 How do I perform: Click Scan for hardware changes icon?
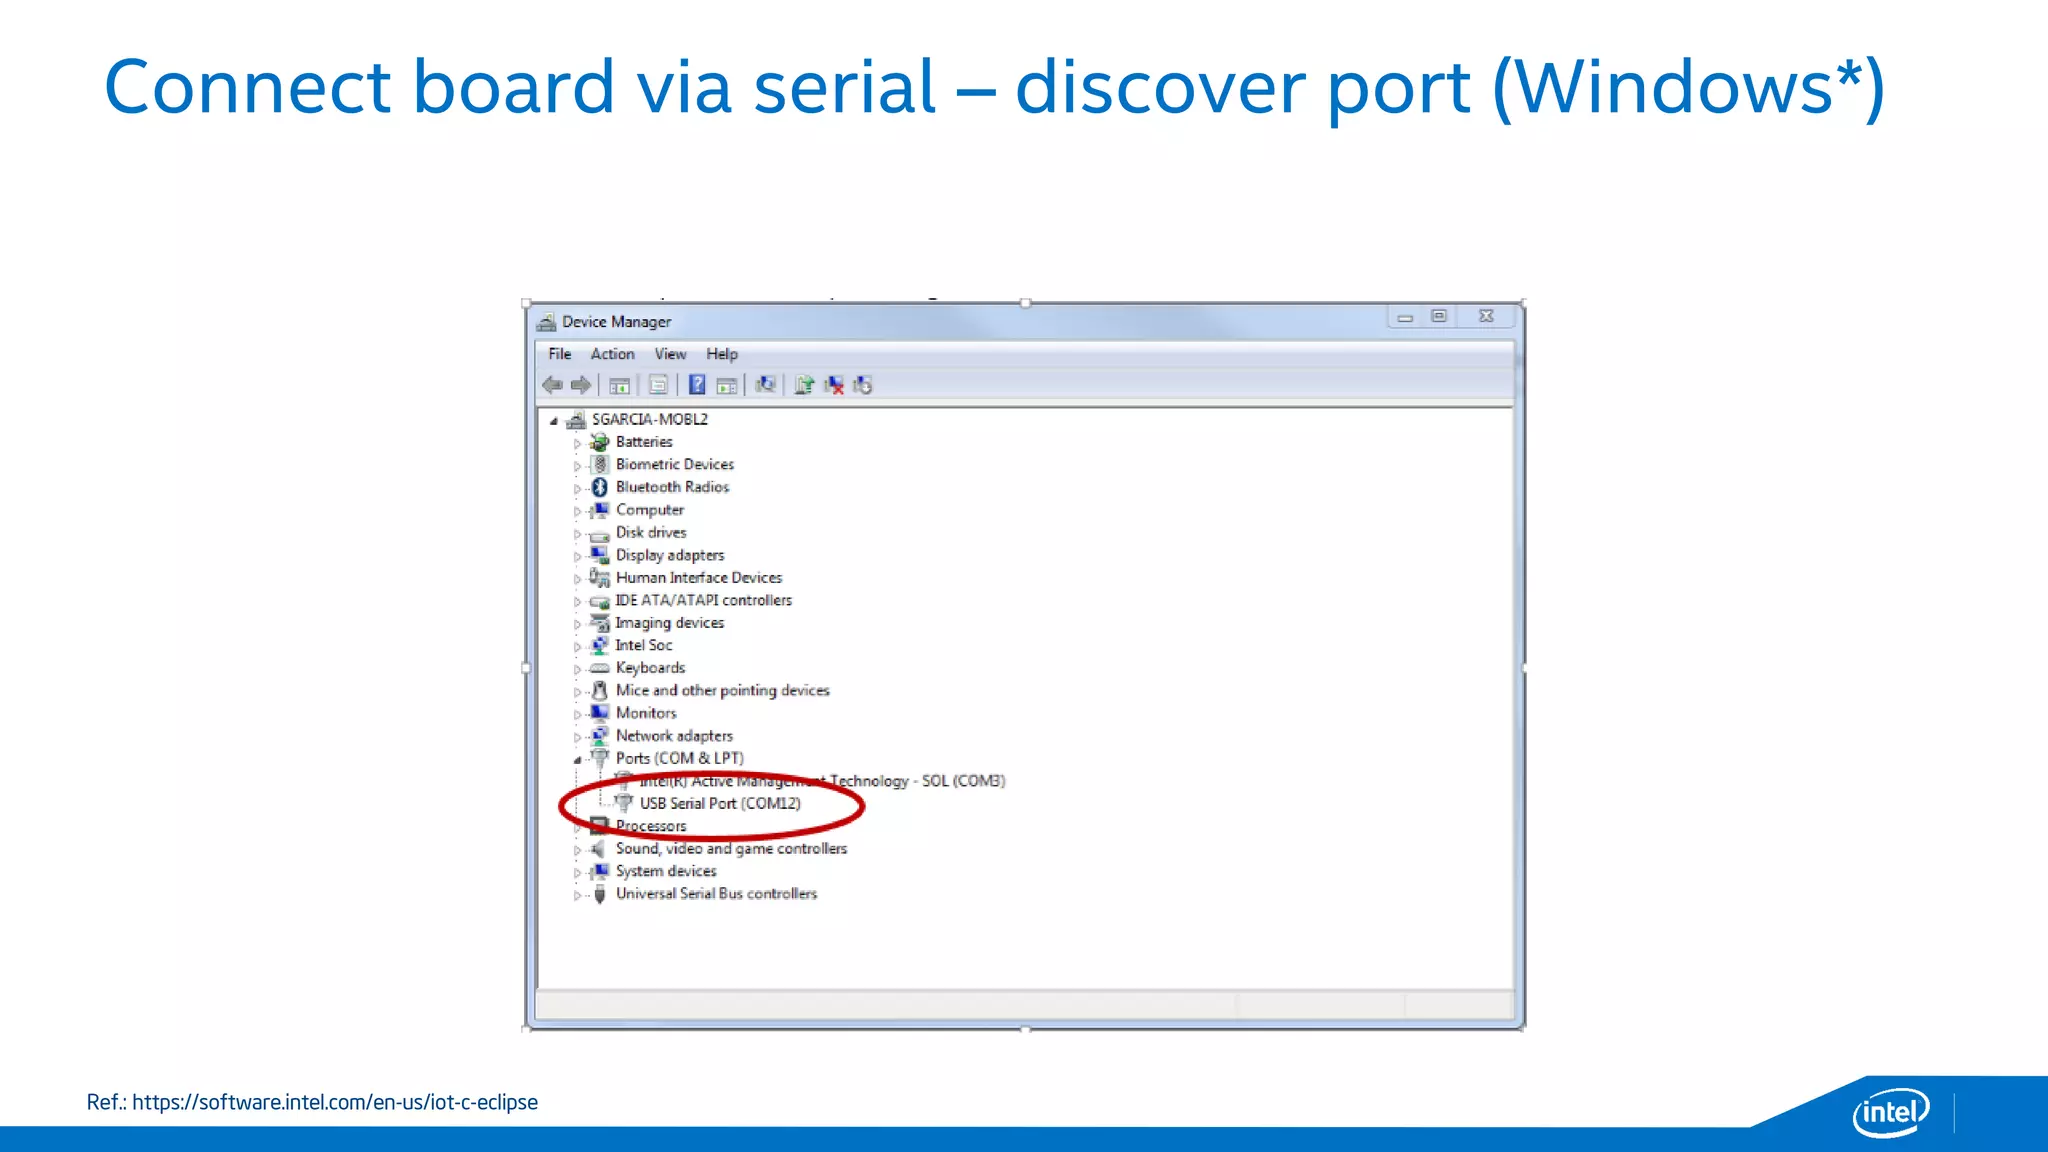click(x=765, y=385)
